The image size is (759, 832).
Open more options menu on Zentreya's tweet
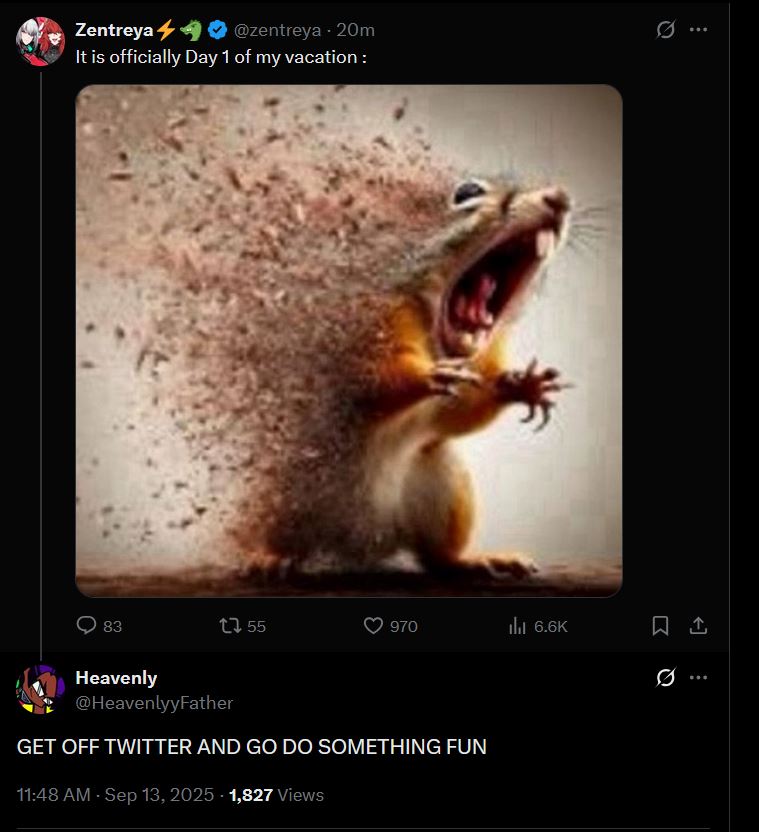(699, 30)
